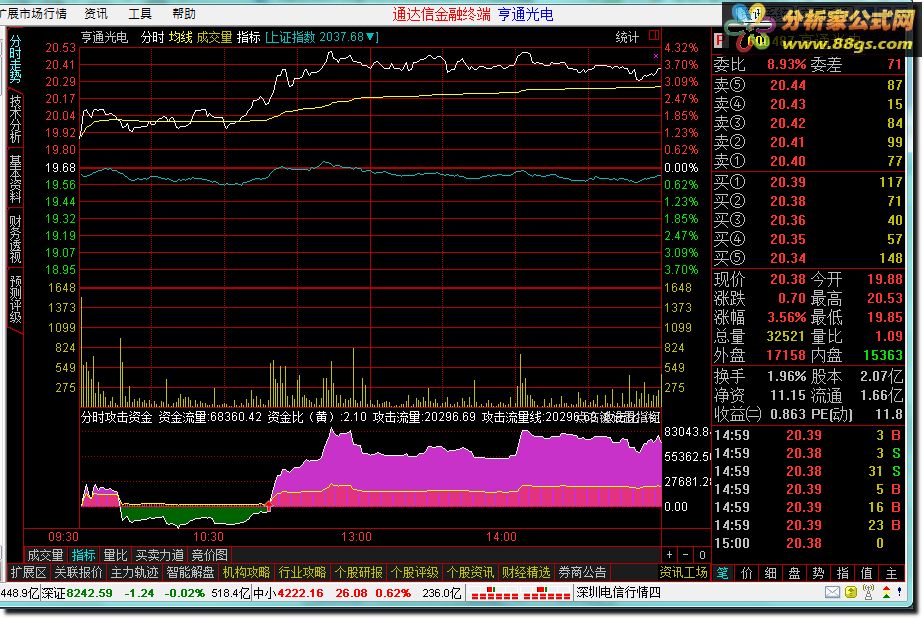924x619 pixels.
Task: Select the 价 price distribution tab
Action: [747, 573]
